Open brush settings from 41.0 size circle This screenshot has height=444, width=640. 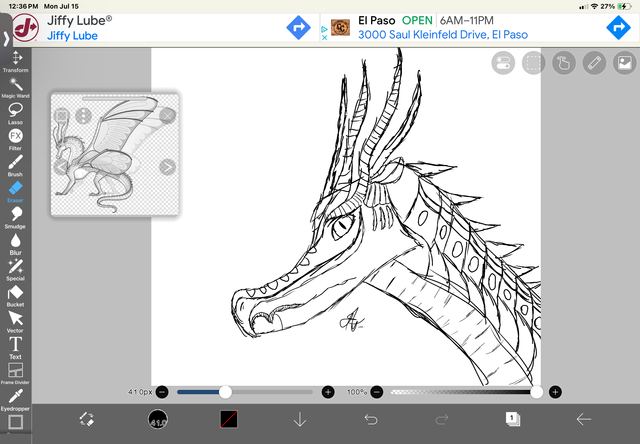point(158,419)
